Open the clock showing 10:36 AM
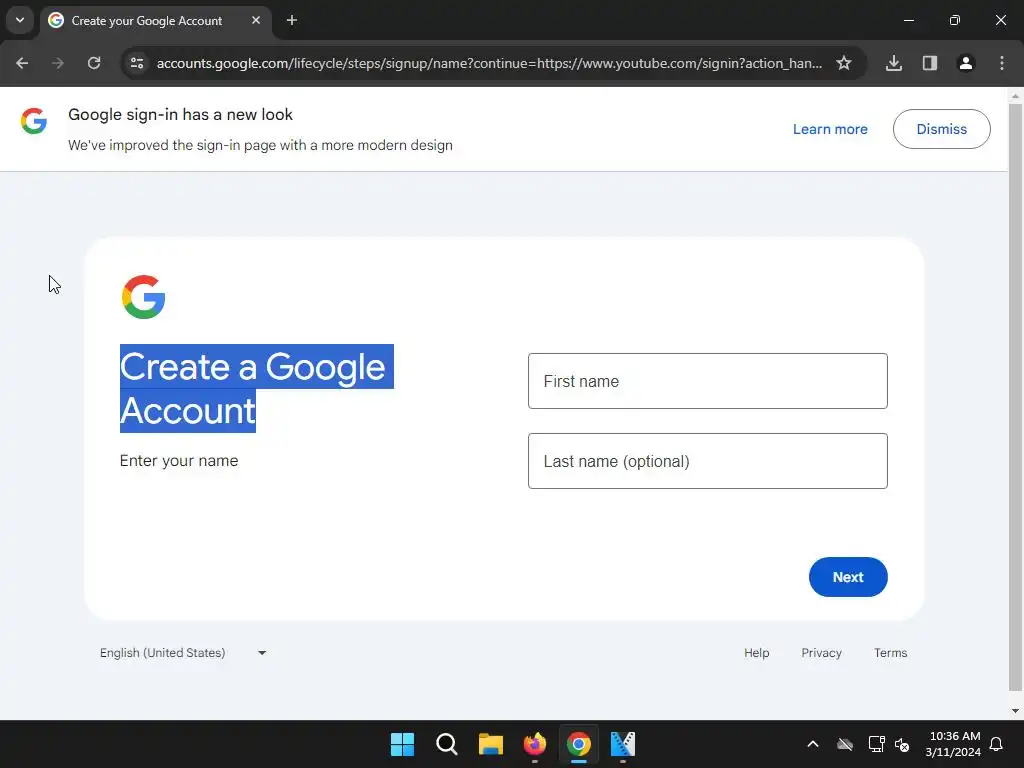The height and width of the screenshot is (768, 1024). pyautogui.click(x=953, y=744)
